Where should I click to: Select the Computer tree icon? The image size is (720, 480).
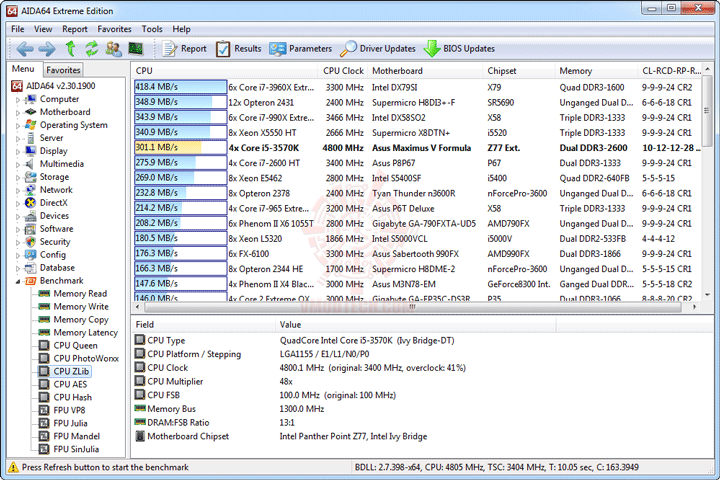coord(31,99)
